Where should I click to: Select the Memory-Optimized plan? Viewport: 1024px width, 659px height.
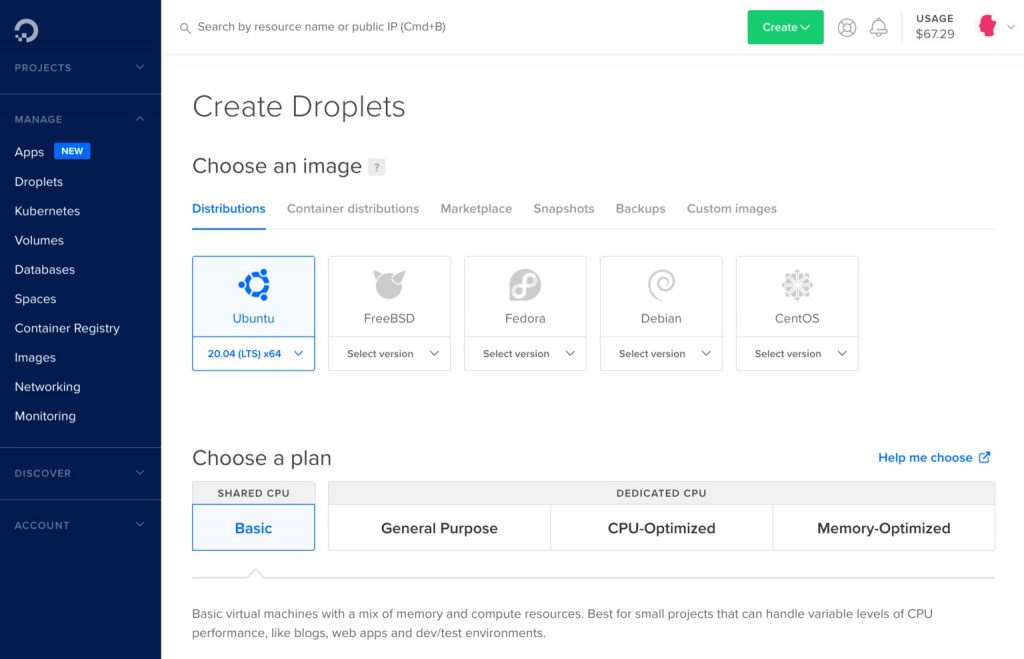[x=884, y=528]
